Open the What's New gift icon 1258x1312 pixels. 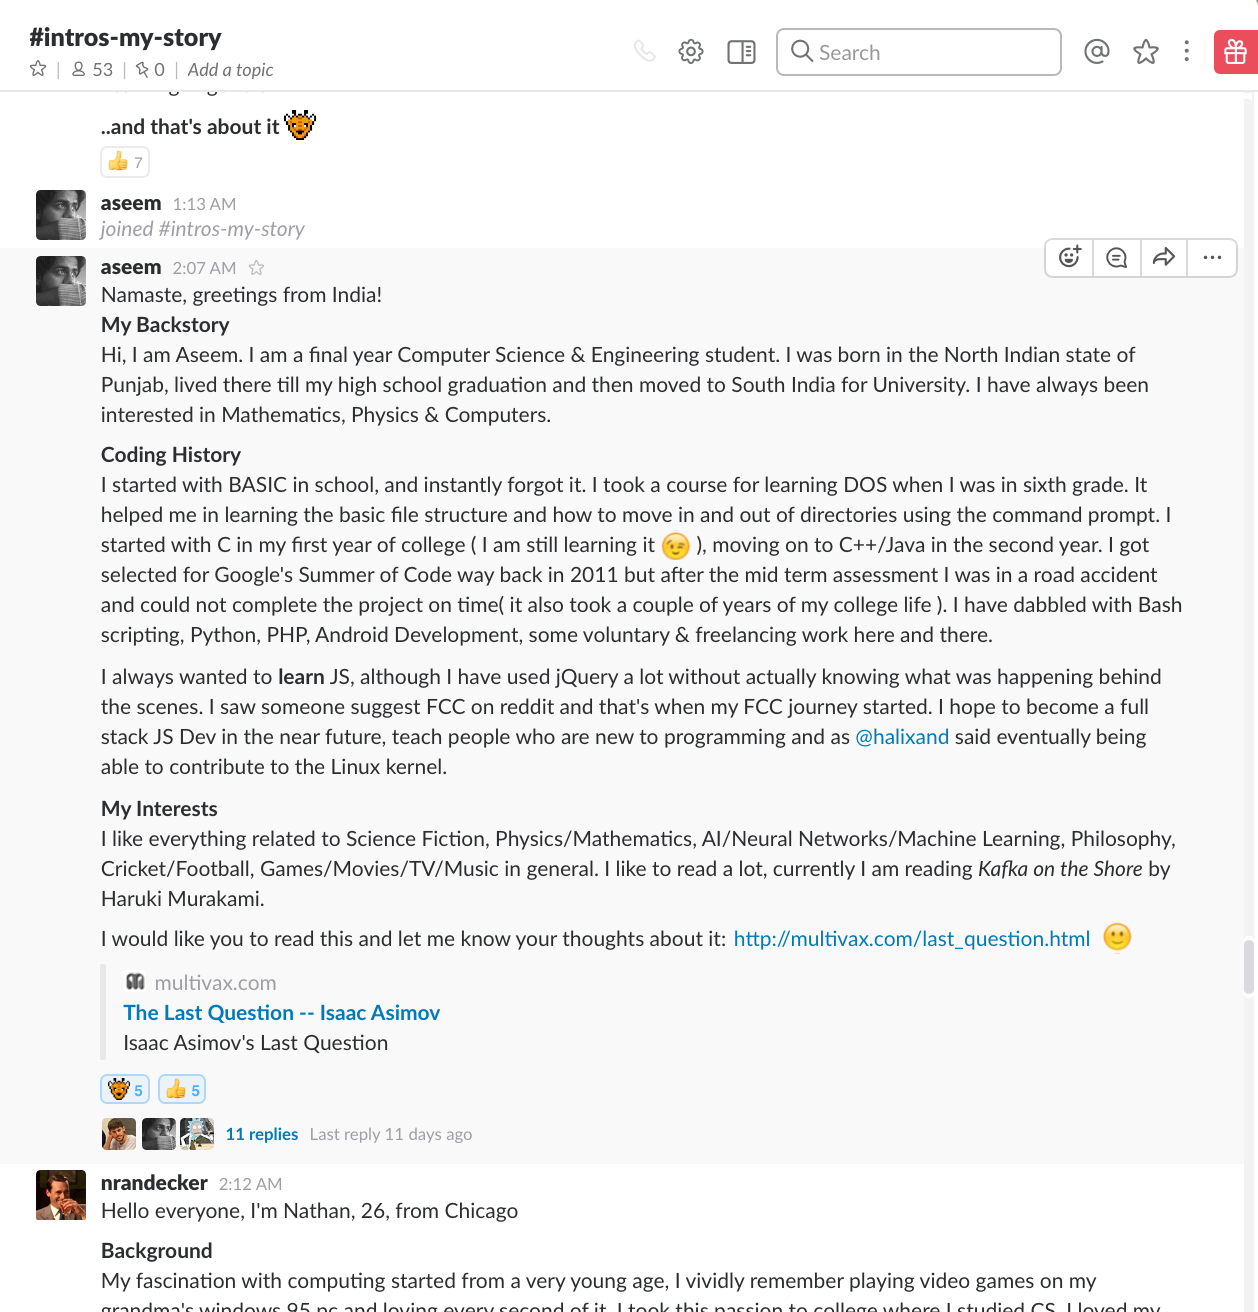(1235, 52)
